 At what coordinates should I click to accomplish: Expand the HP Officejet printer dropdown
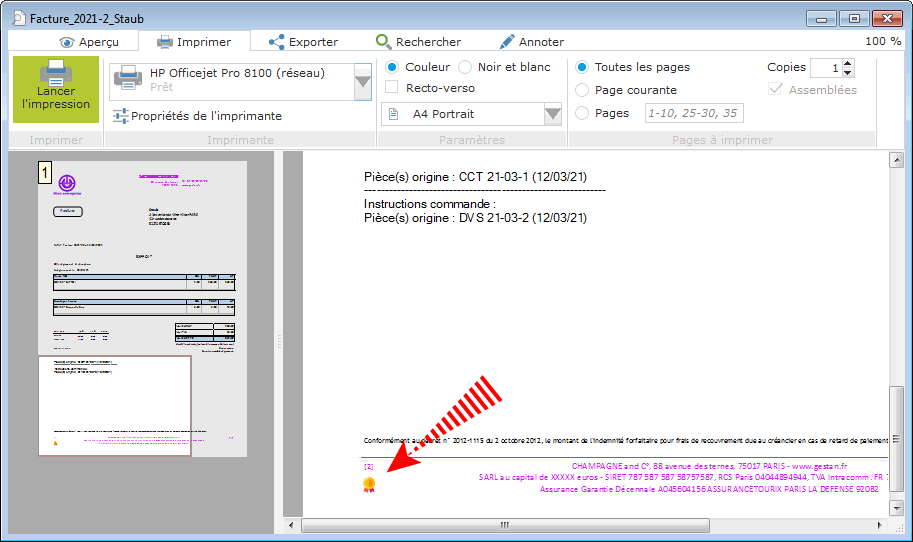pos(363,82)
